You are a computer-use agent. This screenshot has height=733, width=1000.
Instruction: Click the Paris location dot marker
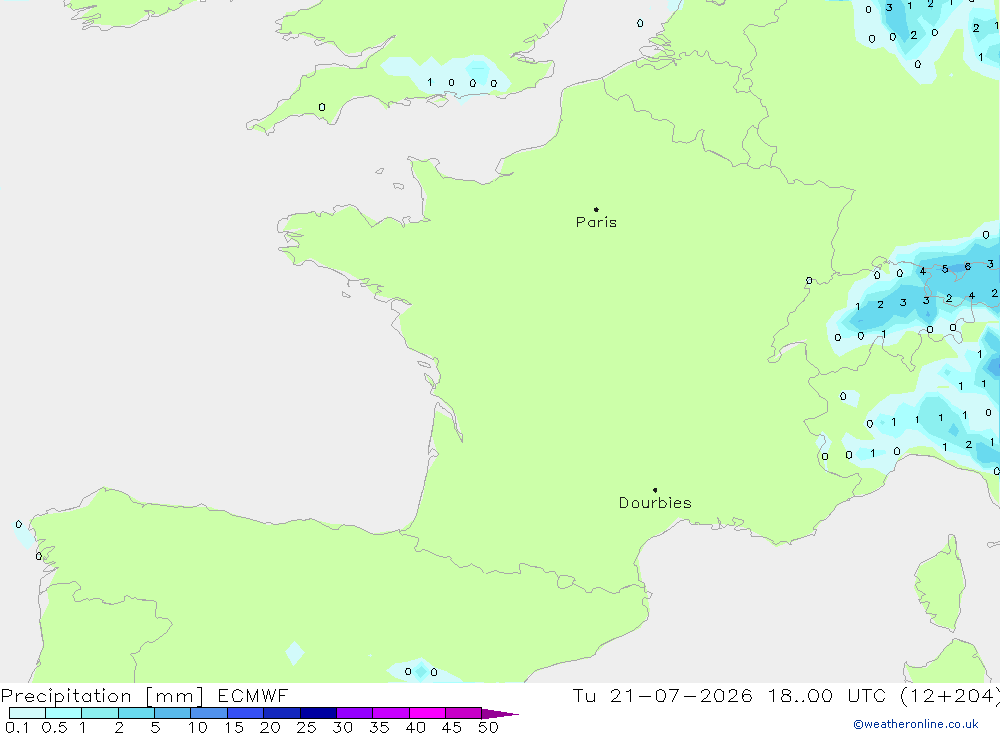tap(596, 209)
